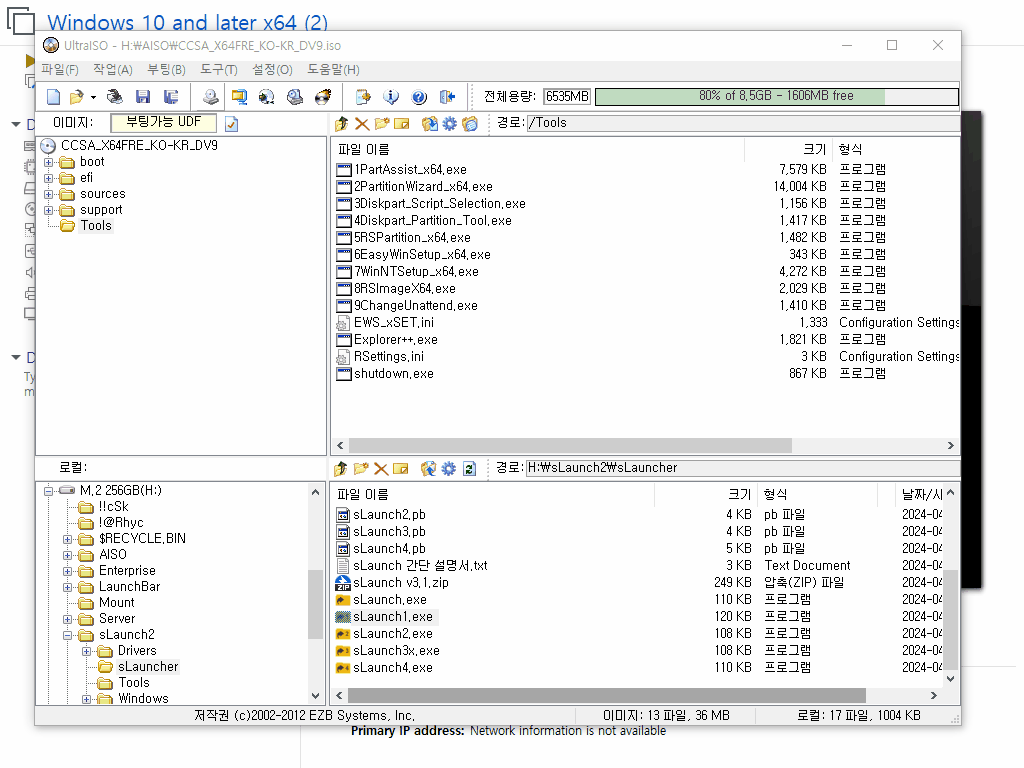
Task: Open the 부팅(B) menu
Action: 167,70
